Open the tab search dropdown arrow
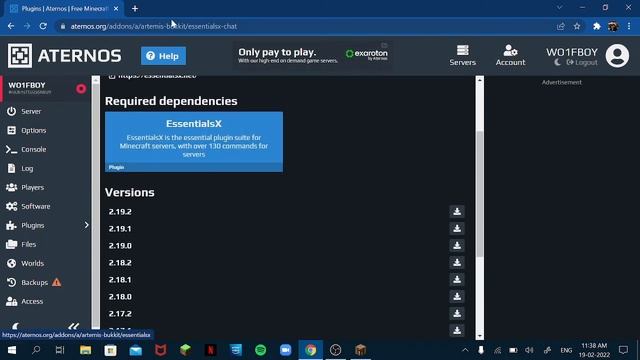 click(559, 7)
